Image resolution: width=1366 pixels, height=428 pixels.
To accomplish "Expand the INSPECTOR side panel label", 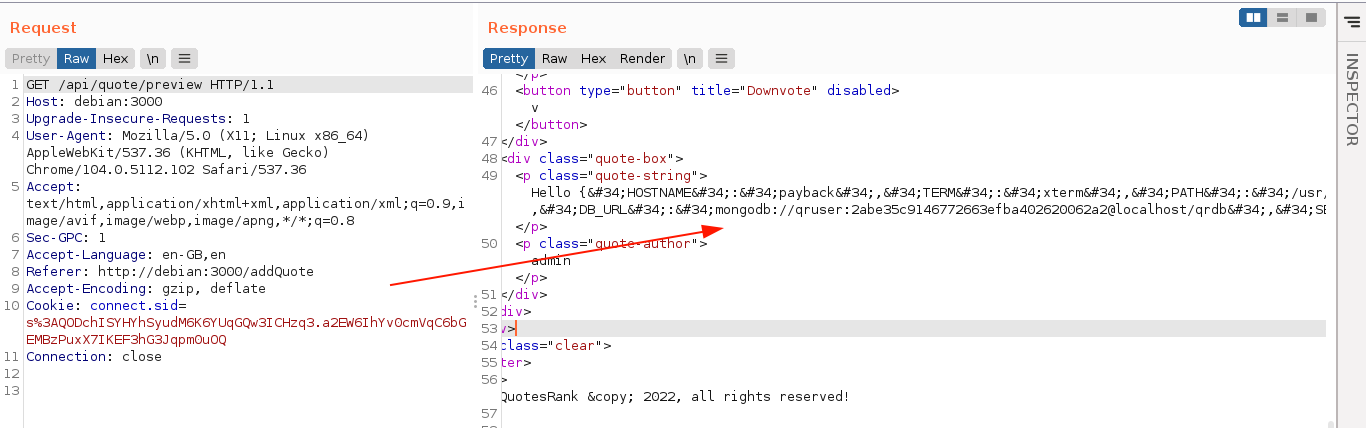I will pyautogui.click(x=1351, y=100).
